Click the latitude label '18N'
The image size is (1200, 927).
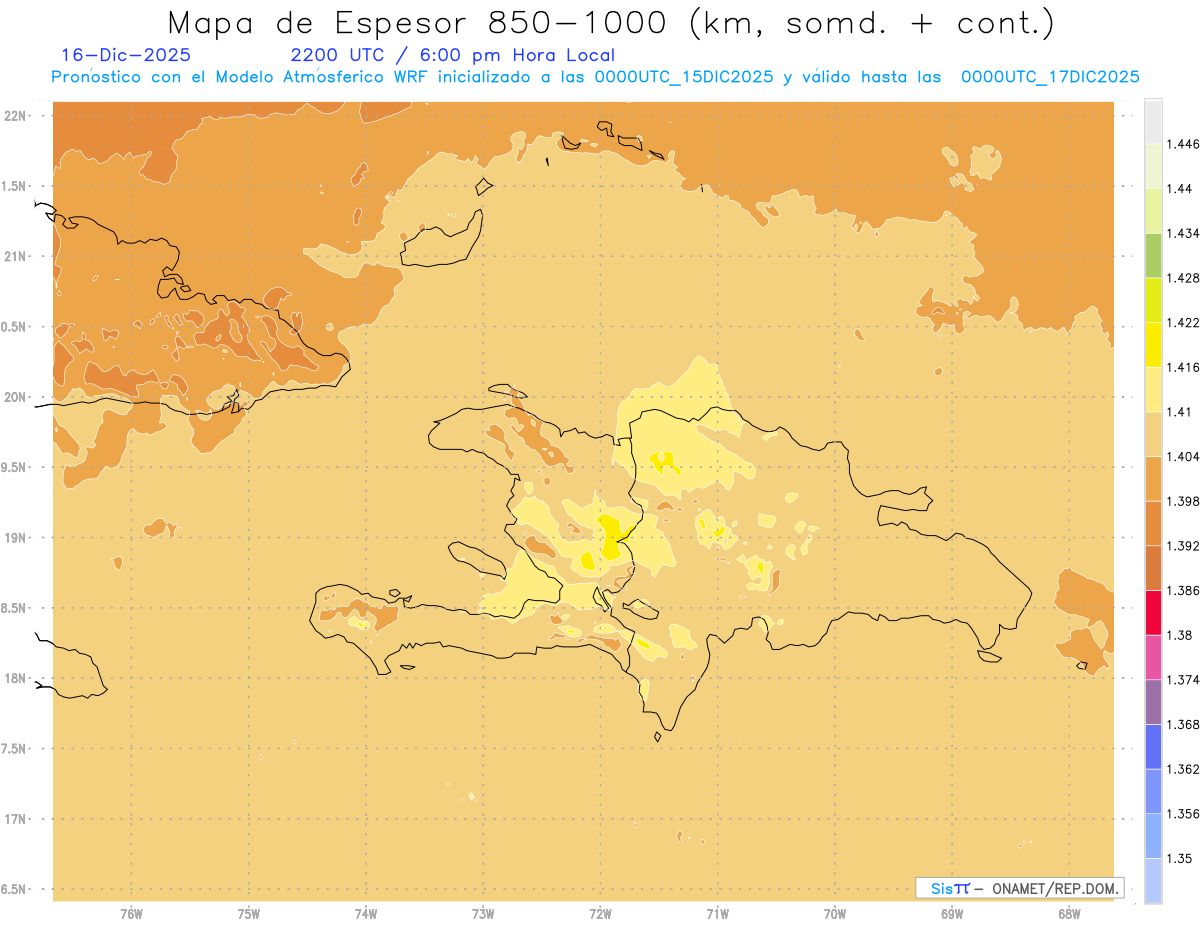coord(16,678)
